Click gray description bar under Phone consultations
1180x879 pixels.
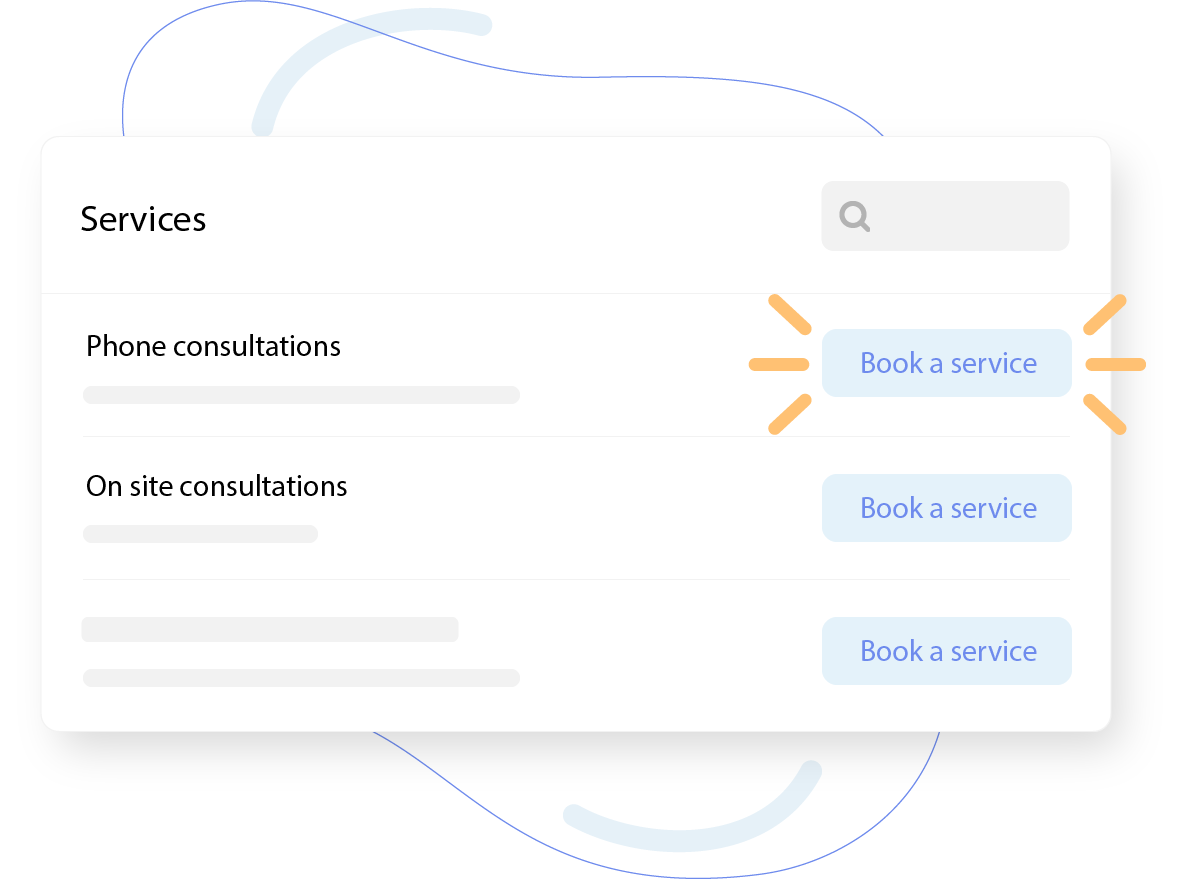pos(300,395)
